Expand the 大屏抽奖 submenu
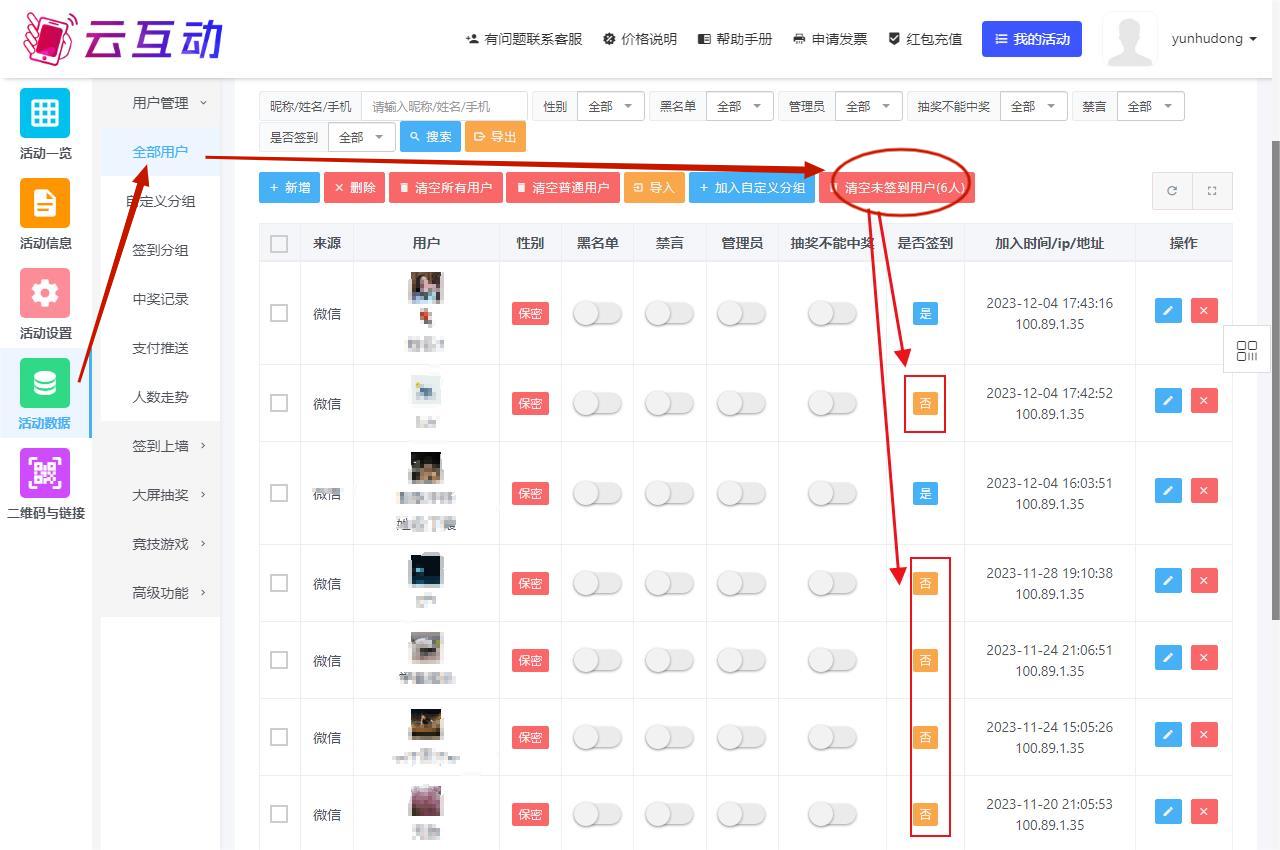The image size is (1280, 850). [x=168, y=495]
